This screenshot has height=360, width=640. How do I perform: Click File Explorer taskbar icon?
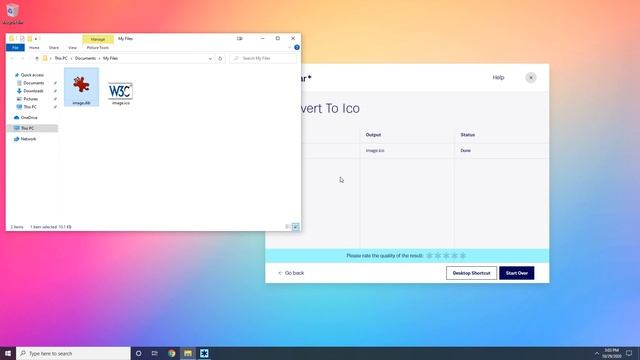coord(188,353)
